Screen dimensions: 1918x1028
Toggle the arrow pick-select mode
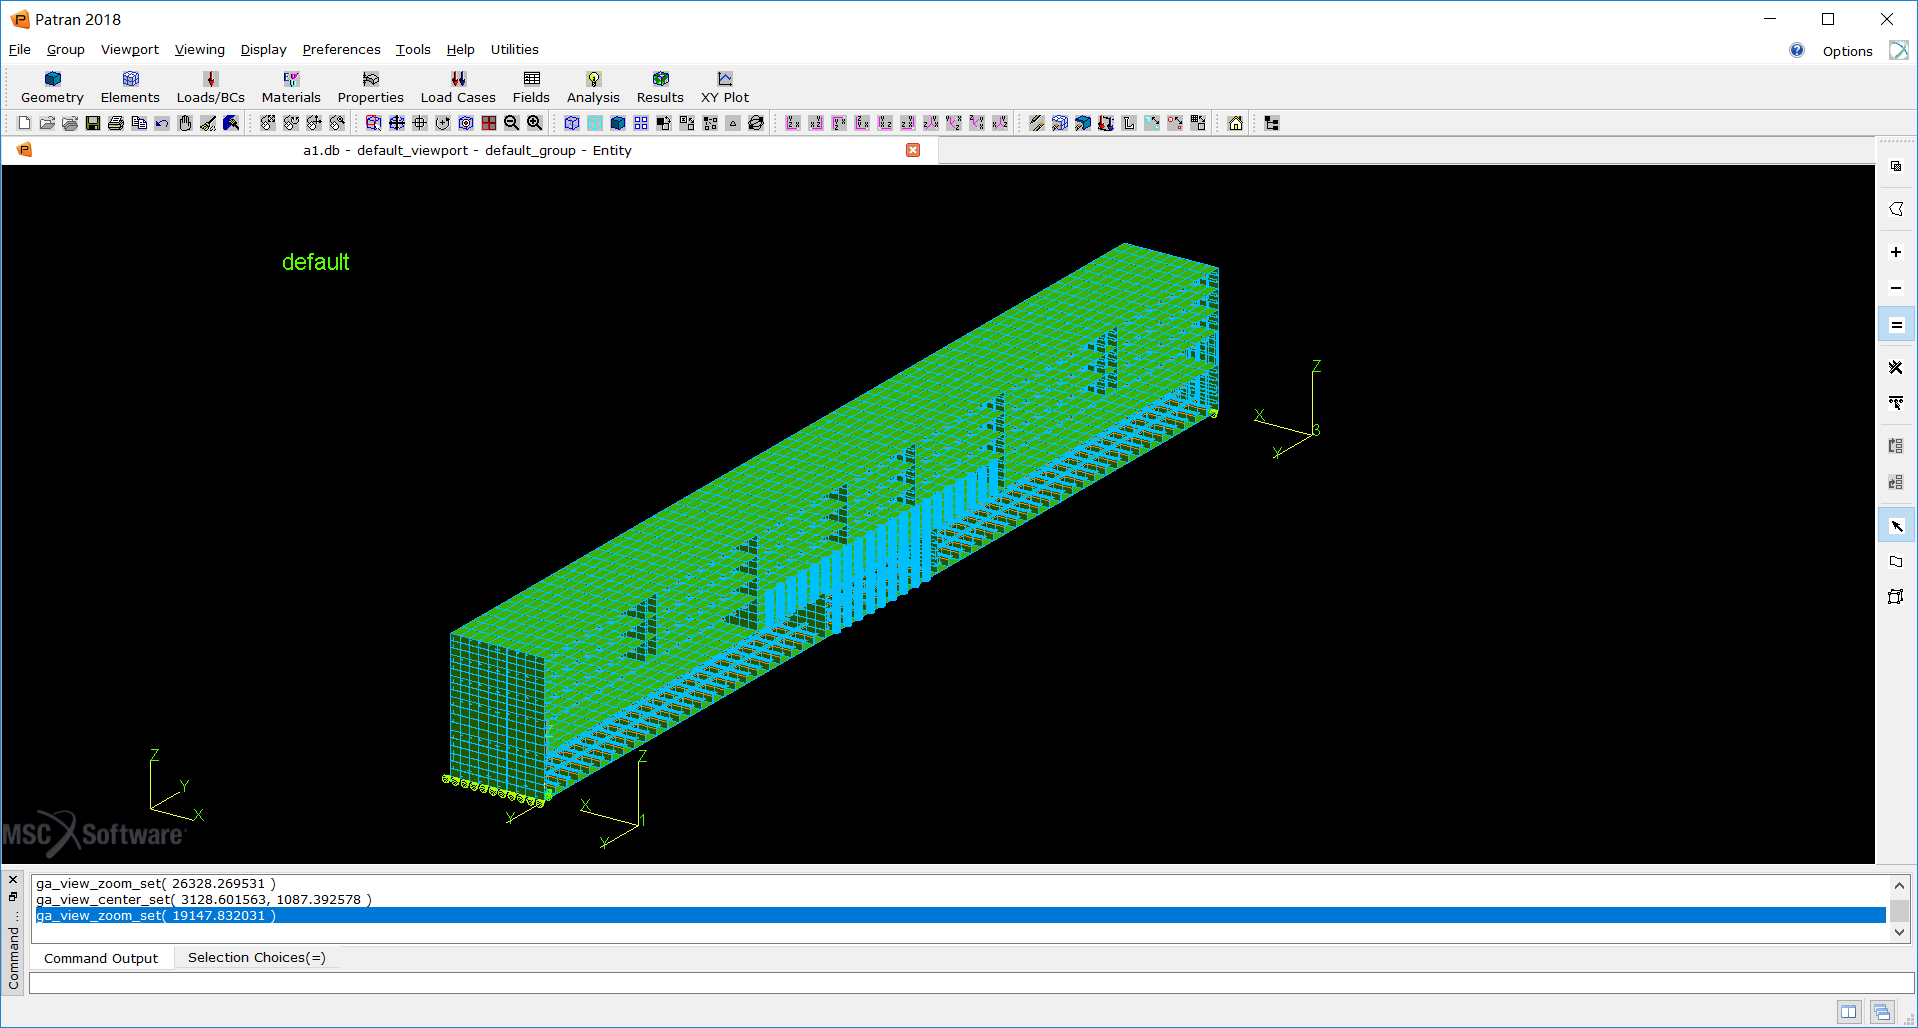pos(1896,526)
